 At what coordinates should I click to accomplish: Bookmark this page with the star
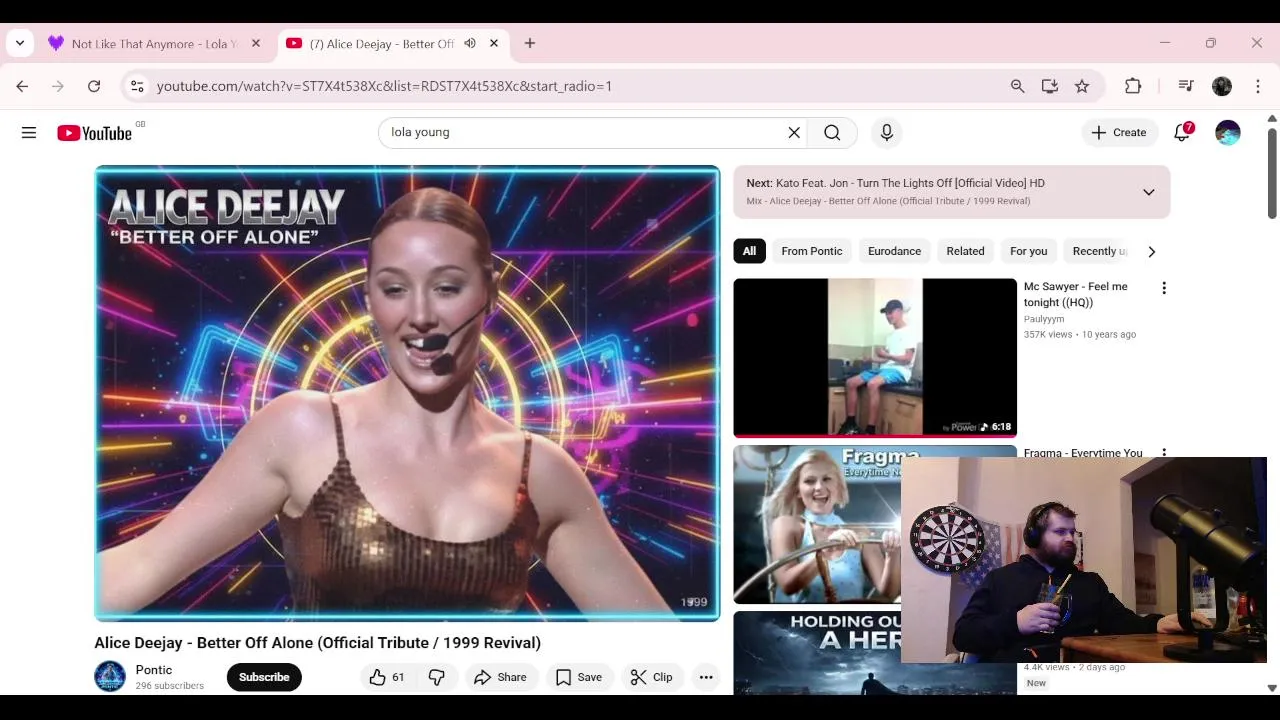point(1082,86)
